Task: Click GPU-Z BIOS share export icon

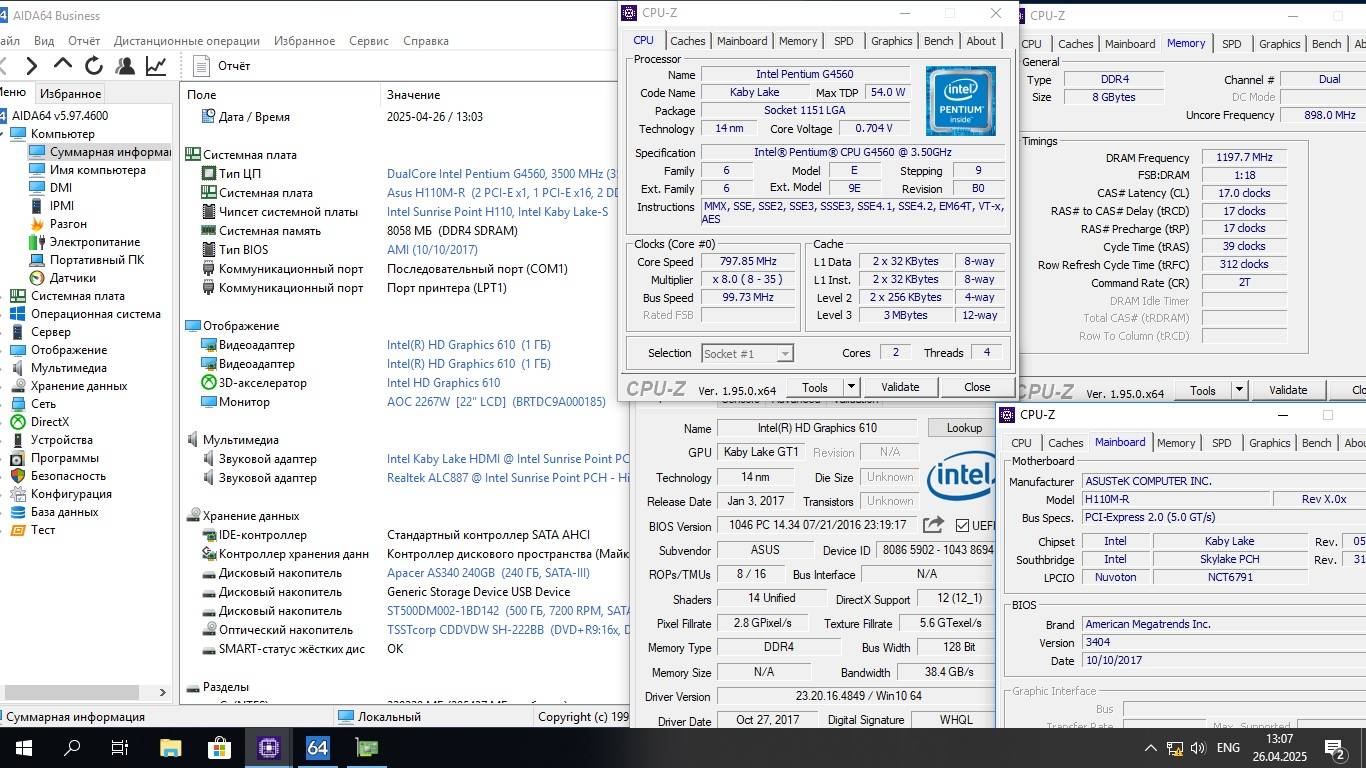Action: pyautogui.click(x=933, y=525)
